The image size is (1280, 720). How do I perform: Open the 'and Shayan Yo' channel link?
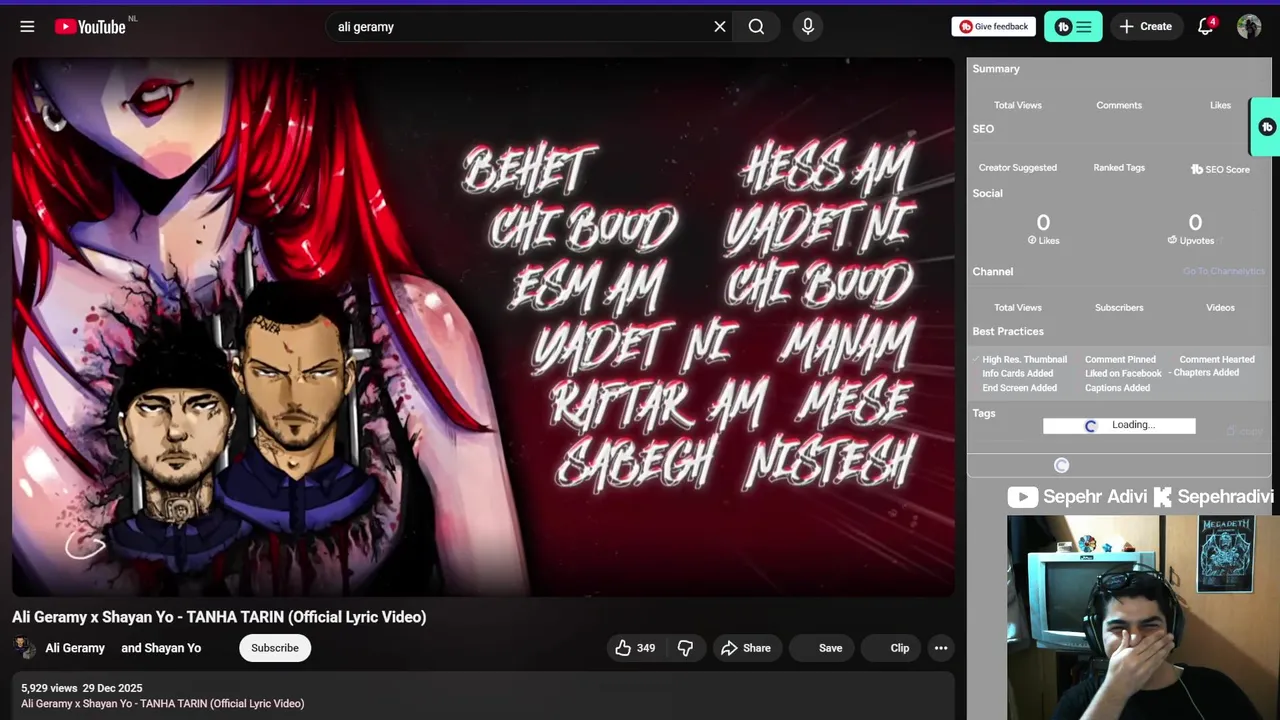pos(161,648)
